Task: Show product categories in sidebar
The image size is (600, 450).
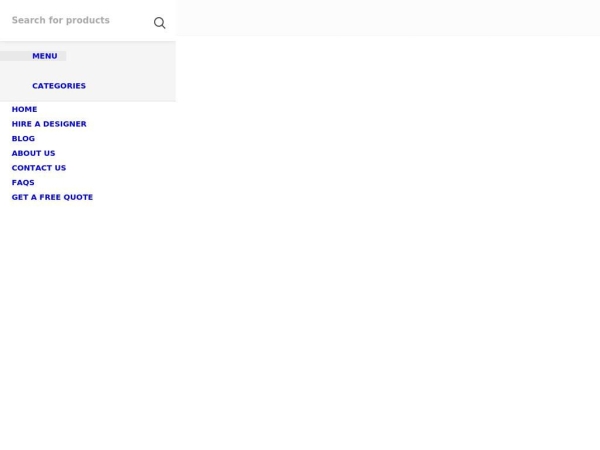Action: pyautogui.click(x=58, y=86)
